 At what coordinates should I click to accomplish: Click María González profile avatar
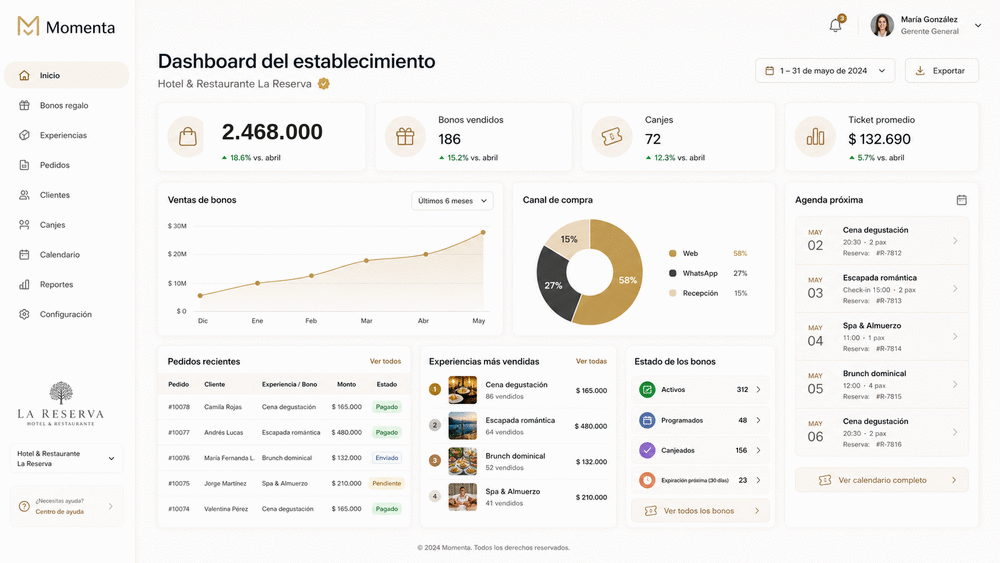tap(882, 26)
